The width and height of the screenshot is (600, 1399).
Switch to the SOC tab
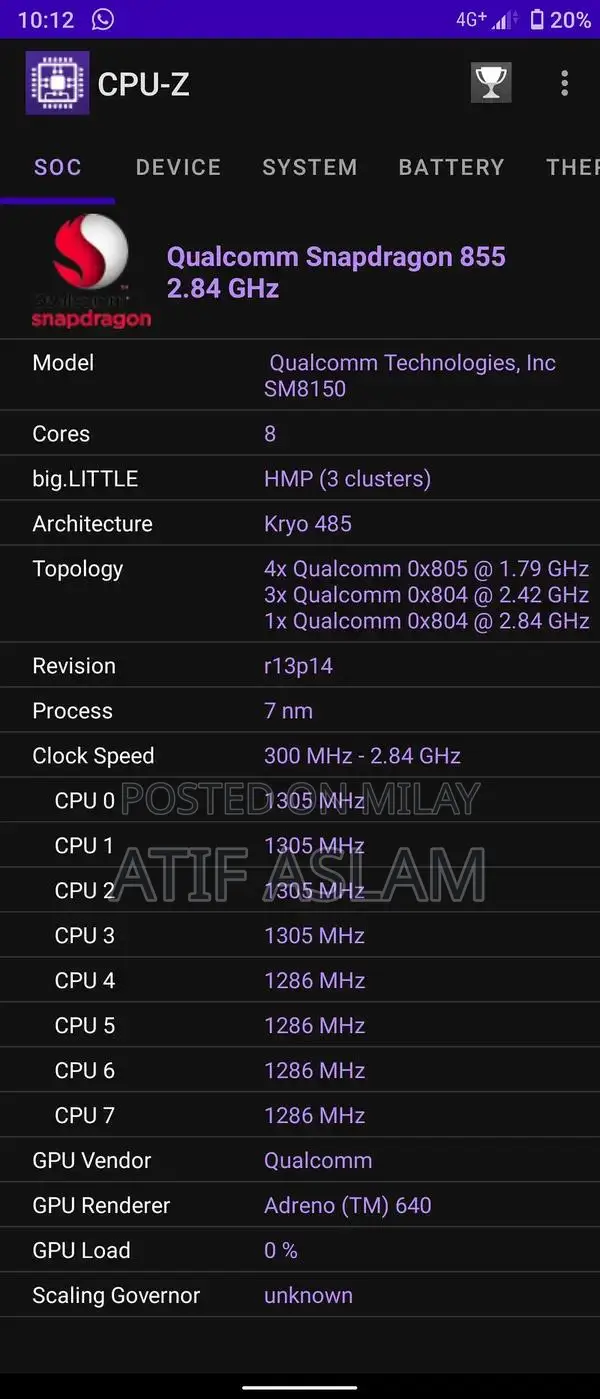(58, 167)
